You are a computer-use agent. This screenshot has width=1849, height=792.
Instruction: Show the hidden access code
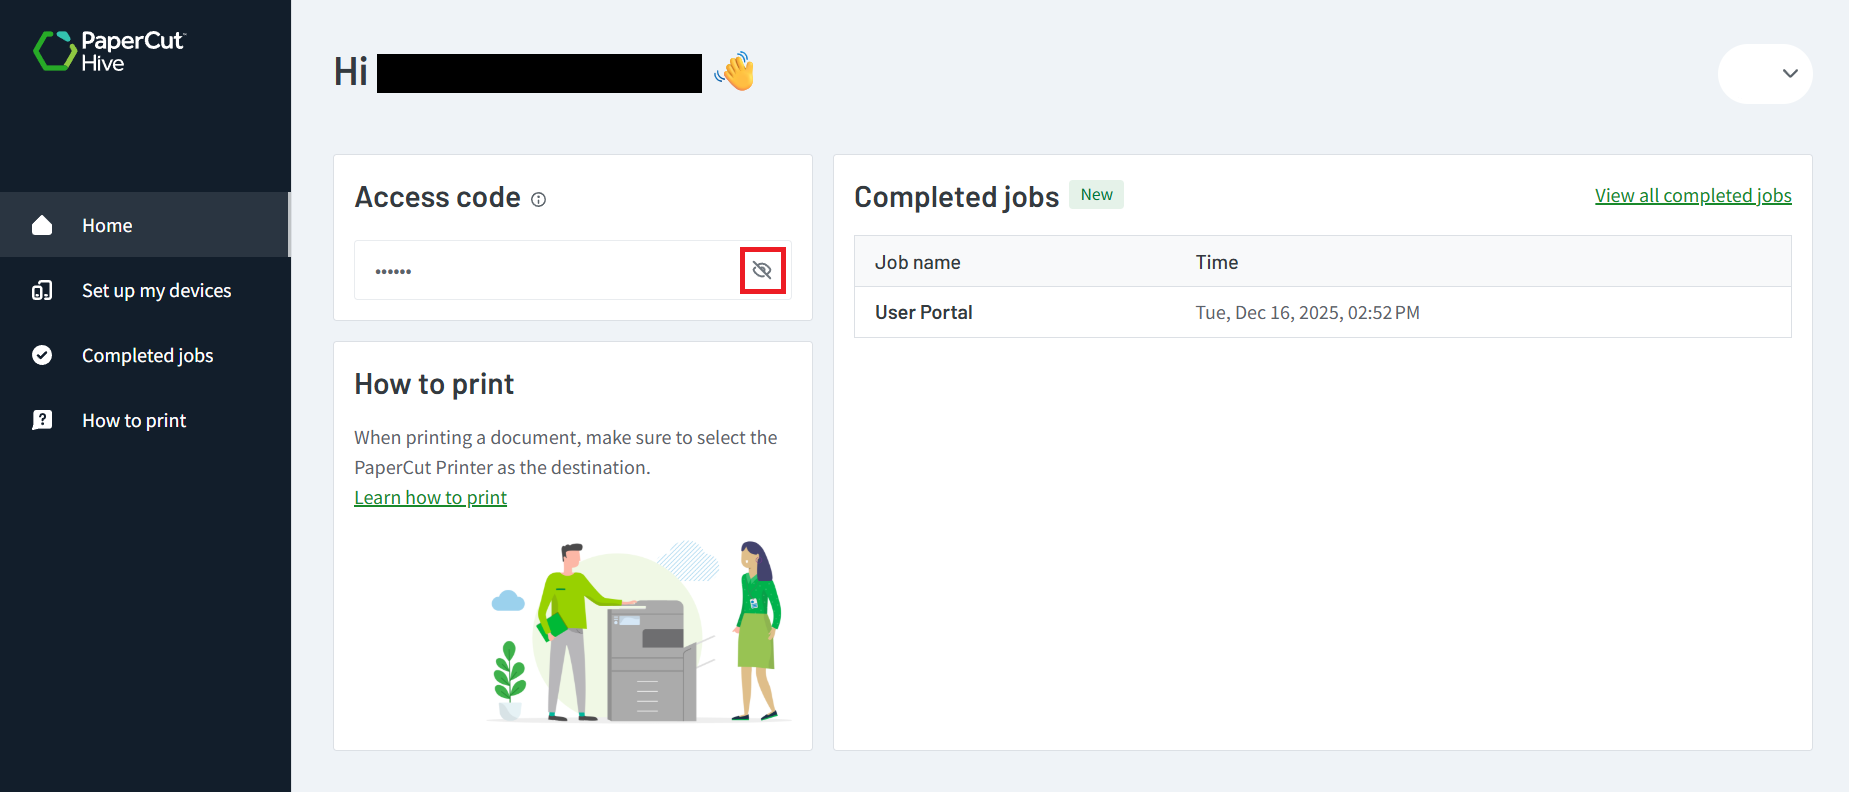(762, 270)
